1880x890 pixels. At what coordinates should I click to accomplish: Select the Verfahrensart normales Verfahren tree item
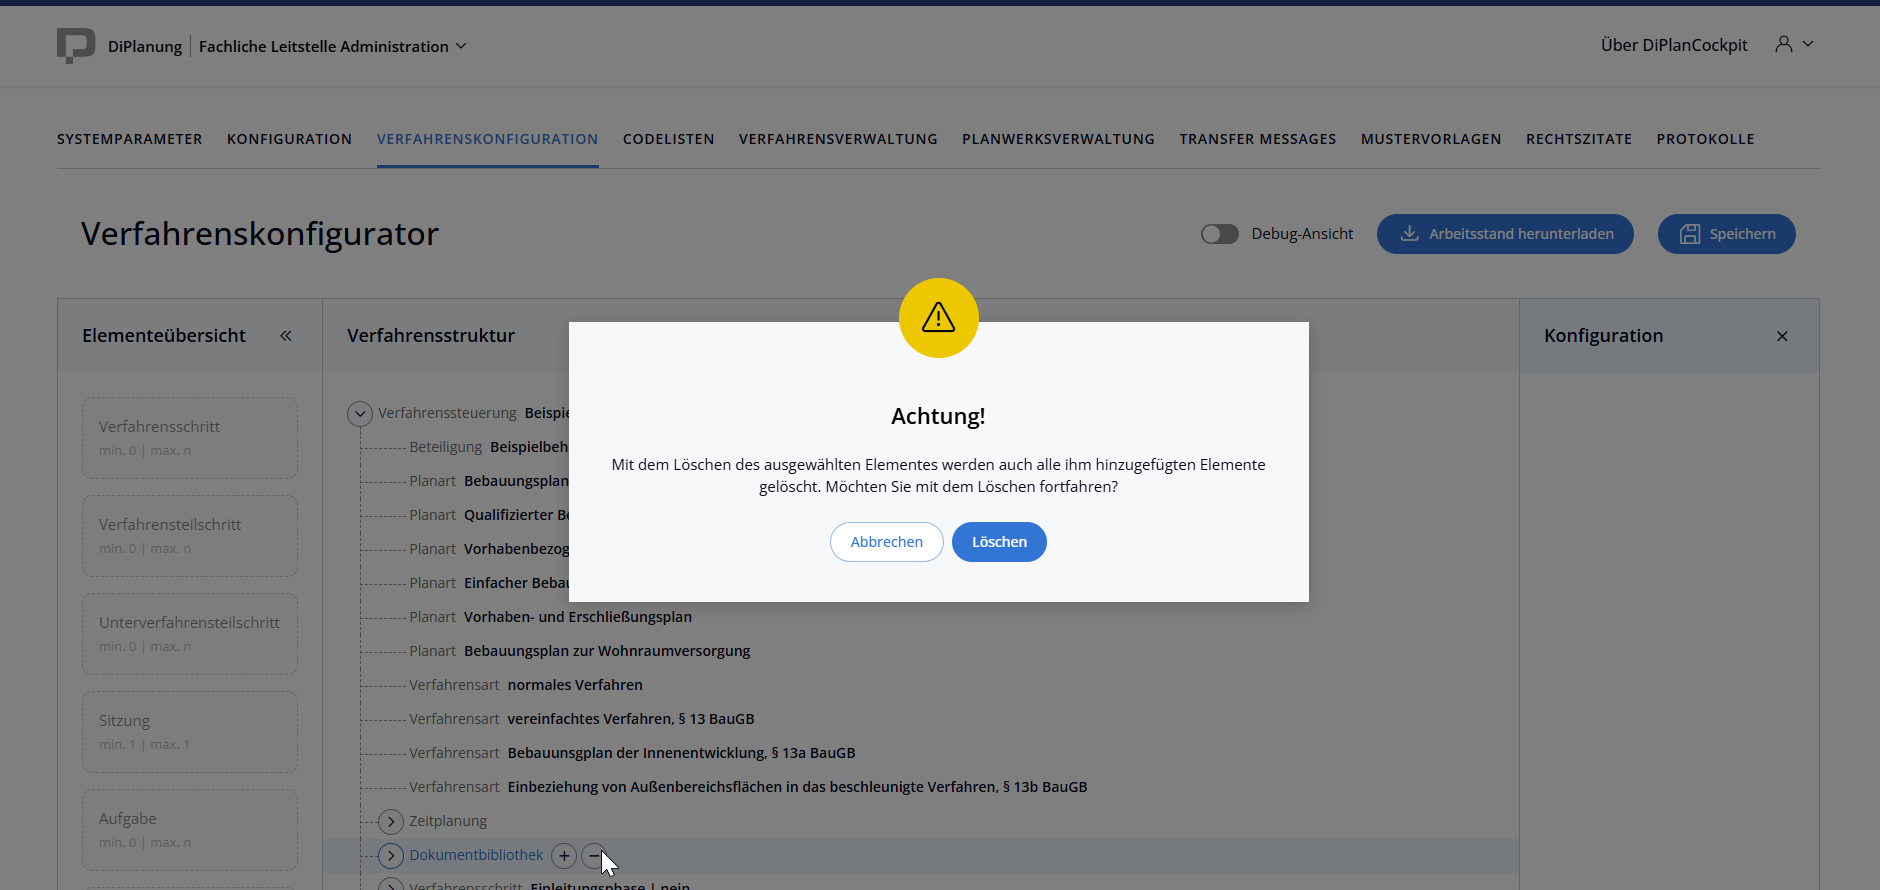pos(574,685)
